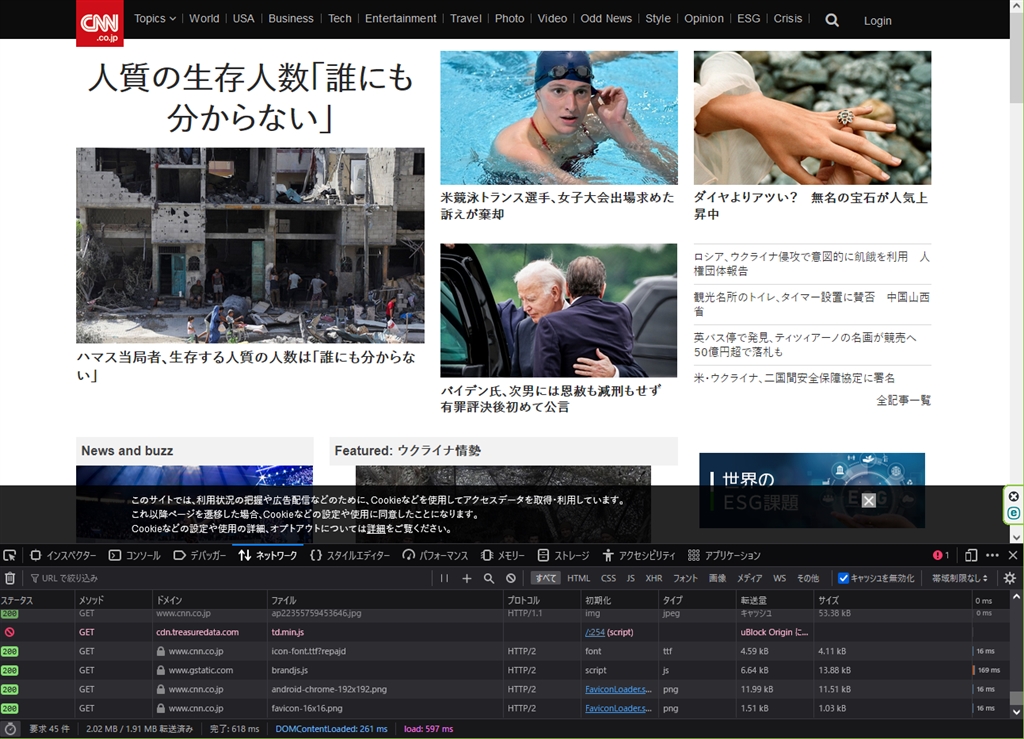Screen dimensions: 1024x739
Task: Toggle responsive design mode icon
Action: [x=971, y=555]
